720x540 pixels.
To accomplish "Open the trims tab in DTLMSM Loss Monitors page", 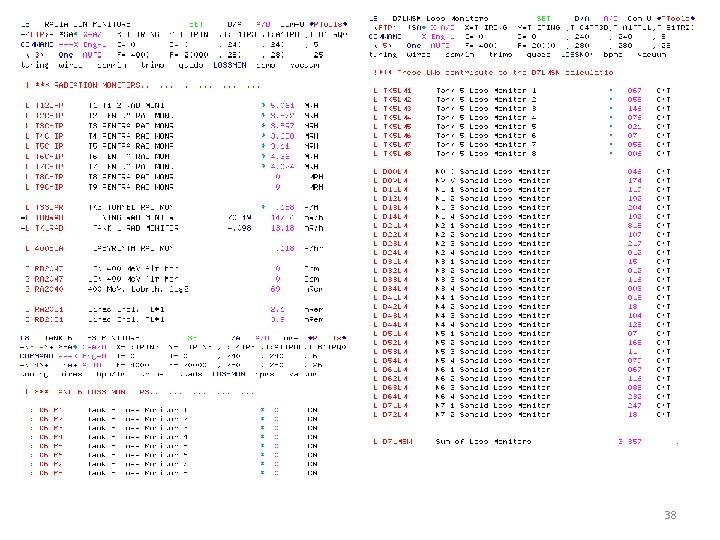I will click(501, 55).
